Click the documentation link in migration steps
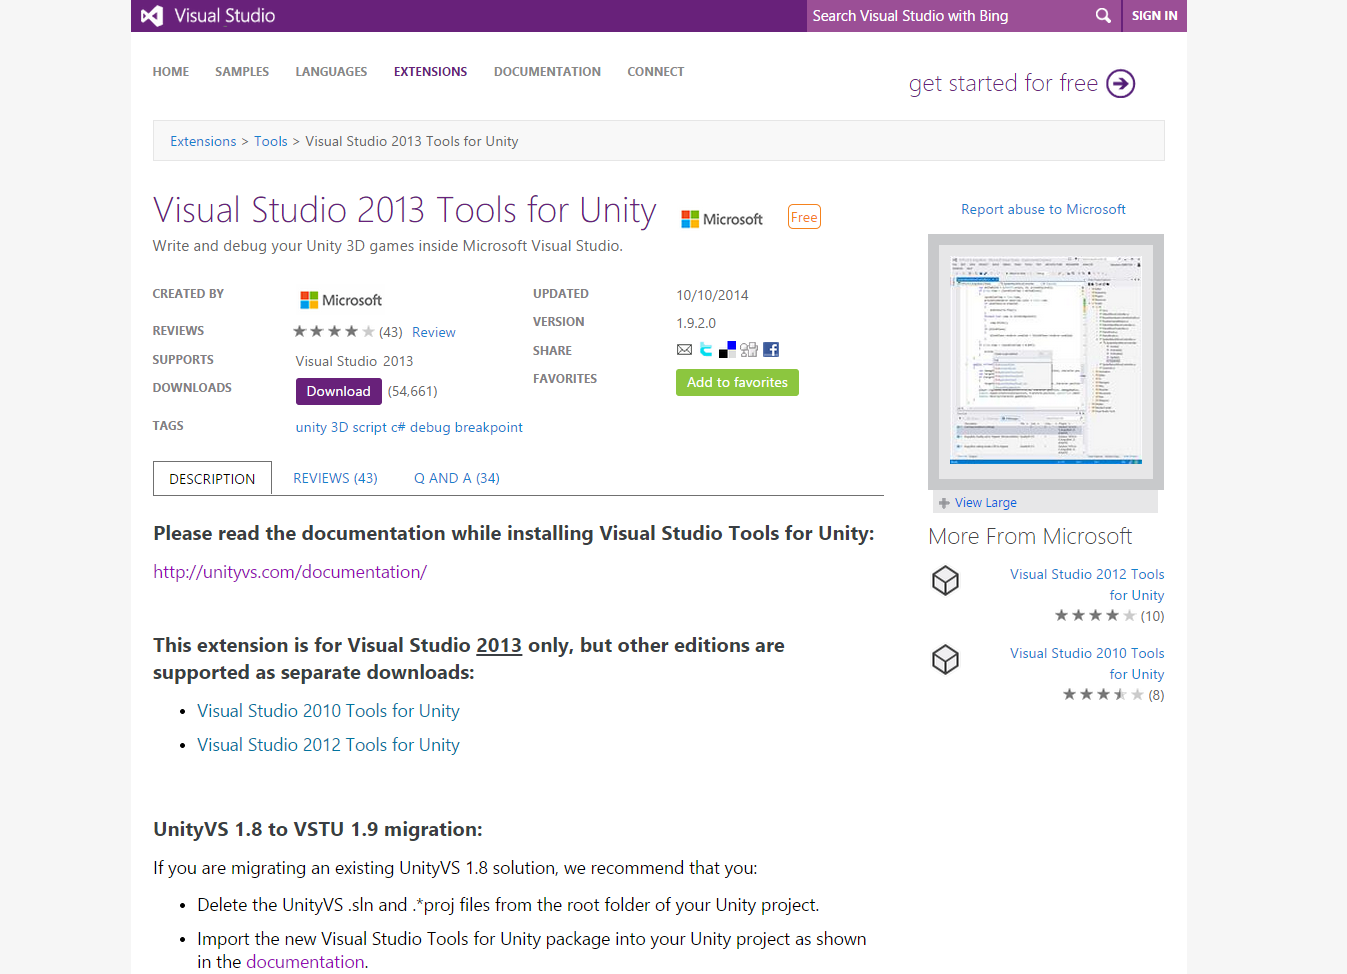Viewport: 1347px width, 974px height. coord(305,962)
